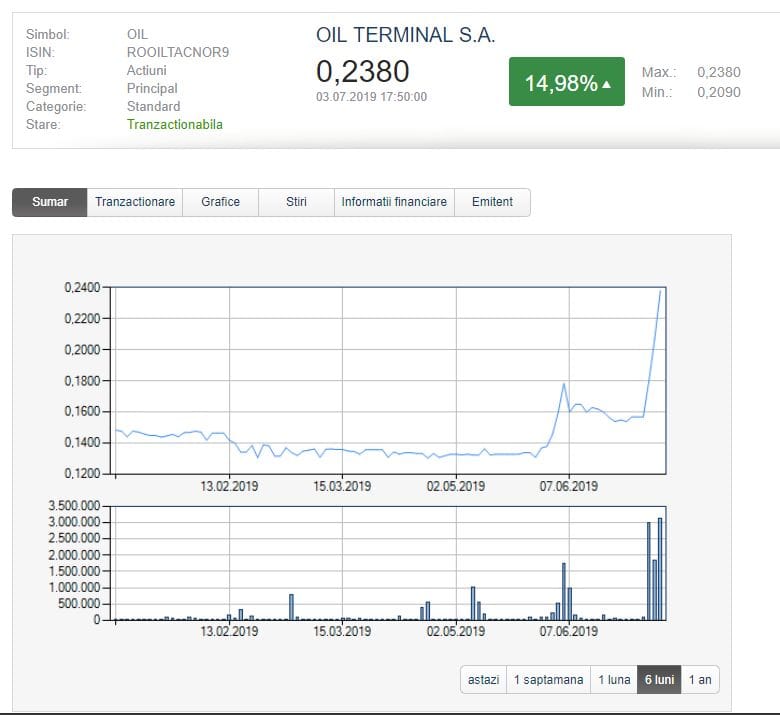Image resolution: width=780 pixels, height=715 pixels.
Task: Click the 1.500.000 volume axis label
Action: point(74,571)
